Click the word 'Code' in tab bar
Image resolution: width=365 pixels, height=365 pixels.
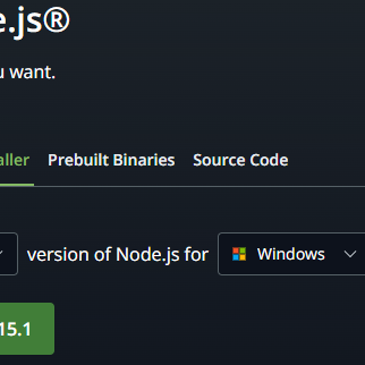269,160
